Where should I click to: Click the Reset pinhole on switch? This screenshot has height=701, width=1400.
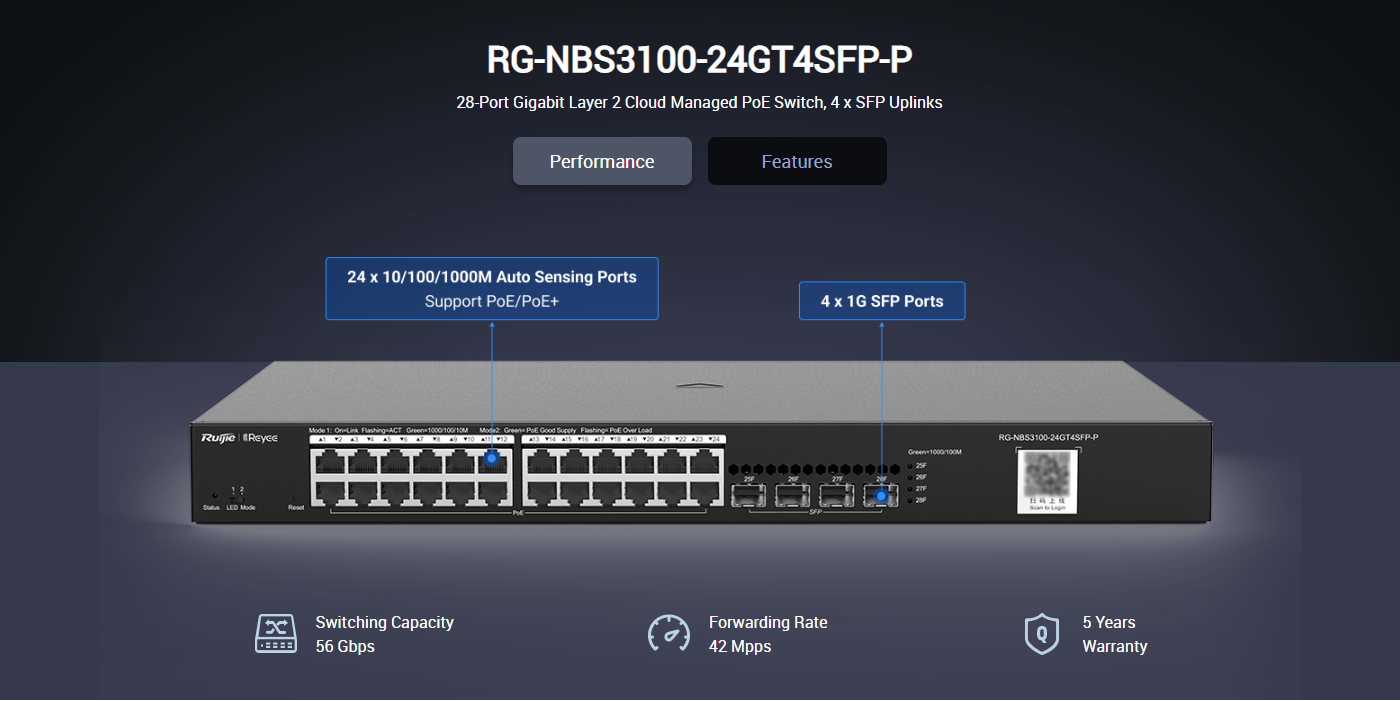click(294, 496)
